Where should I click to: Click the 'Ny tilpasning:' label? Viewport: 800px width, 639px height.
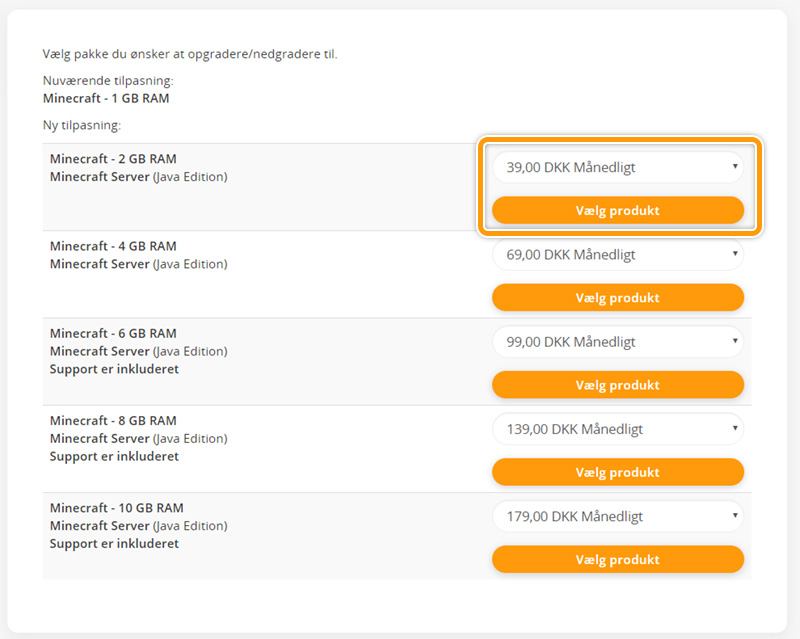(x=82, y=125)
